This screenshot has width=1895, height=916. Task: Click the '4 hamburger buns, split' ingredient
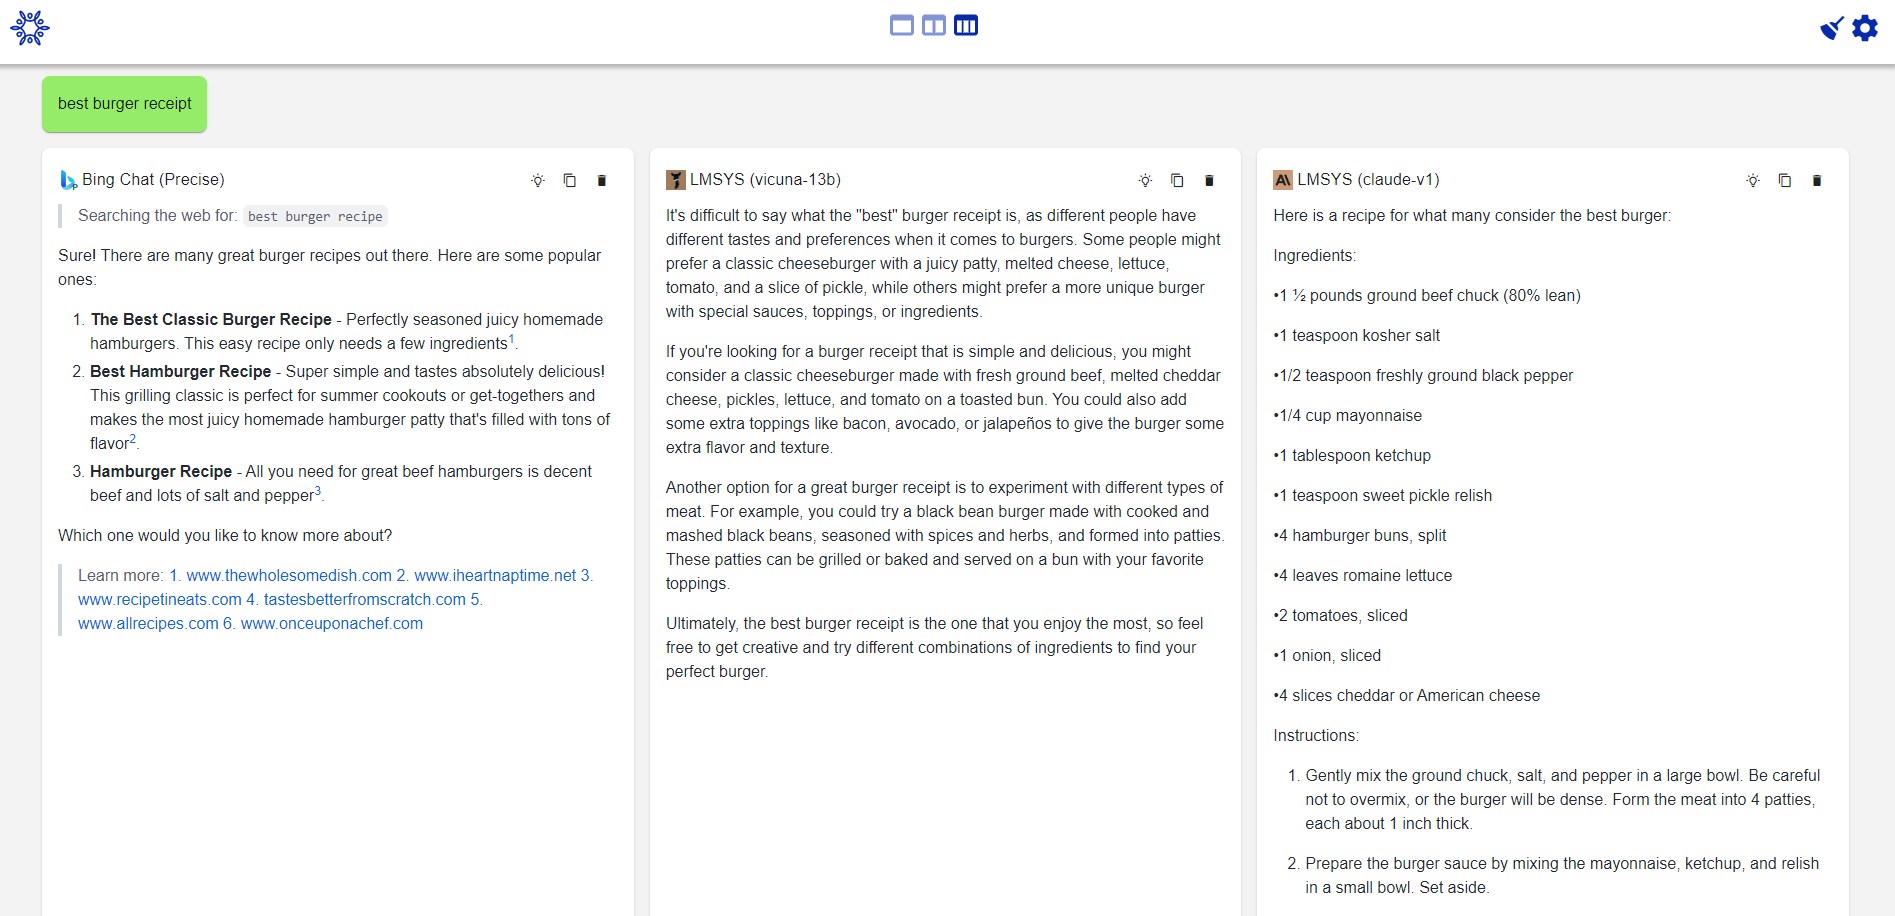[x=1360, y=535]
